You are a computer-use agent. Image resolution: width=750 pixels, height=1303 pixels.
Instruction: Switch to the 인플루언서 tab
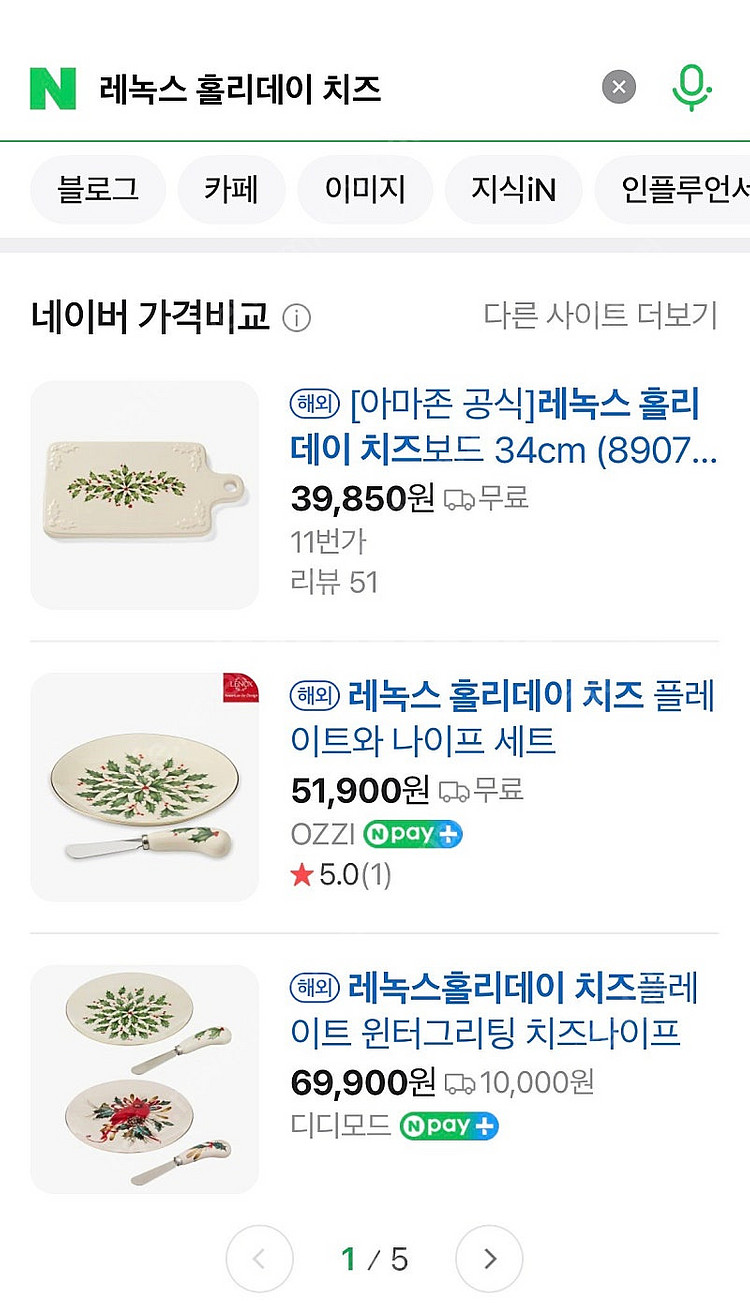point(680,189)
